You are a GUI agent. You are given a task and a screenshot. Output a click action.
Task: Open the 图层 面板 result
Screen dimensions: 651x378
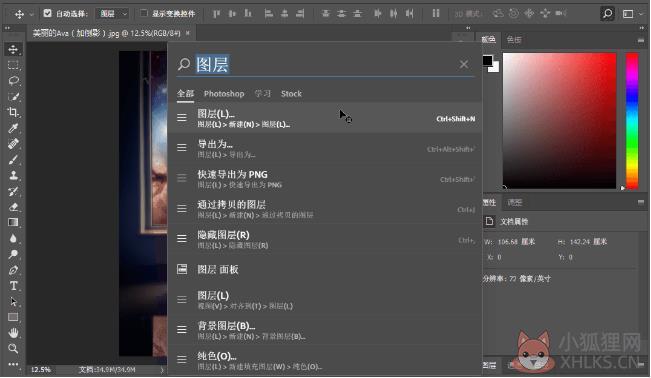[x=325, y=270]
